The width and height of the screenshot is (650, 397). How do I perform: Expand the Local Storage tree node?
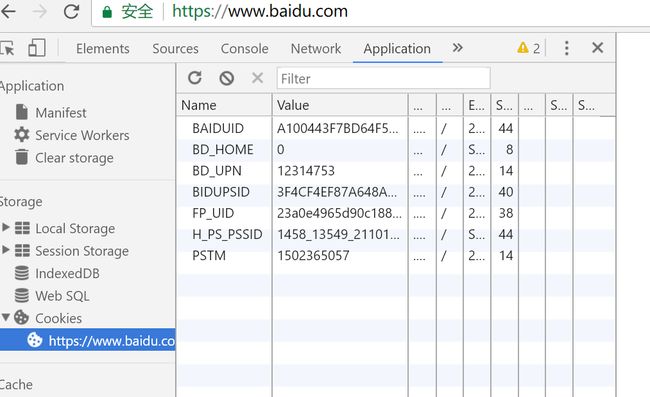6,227
